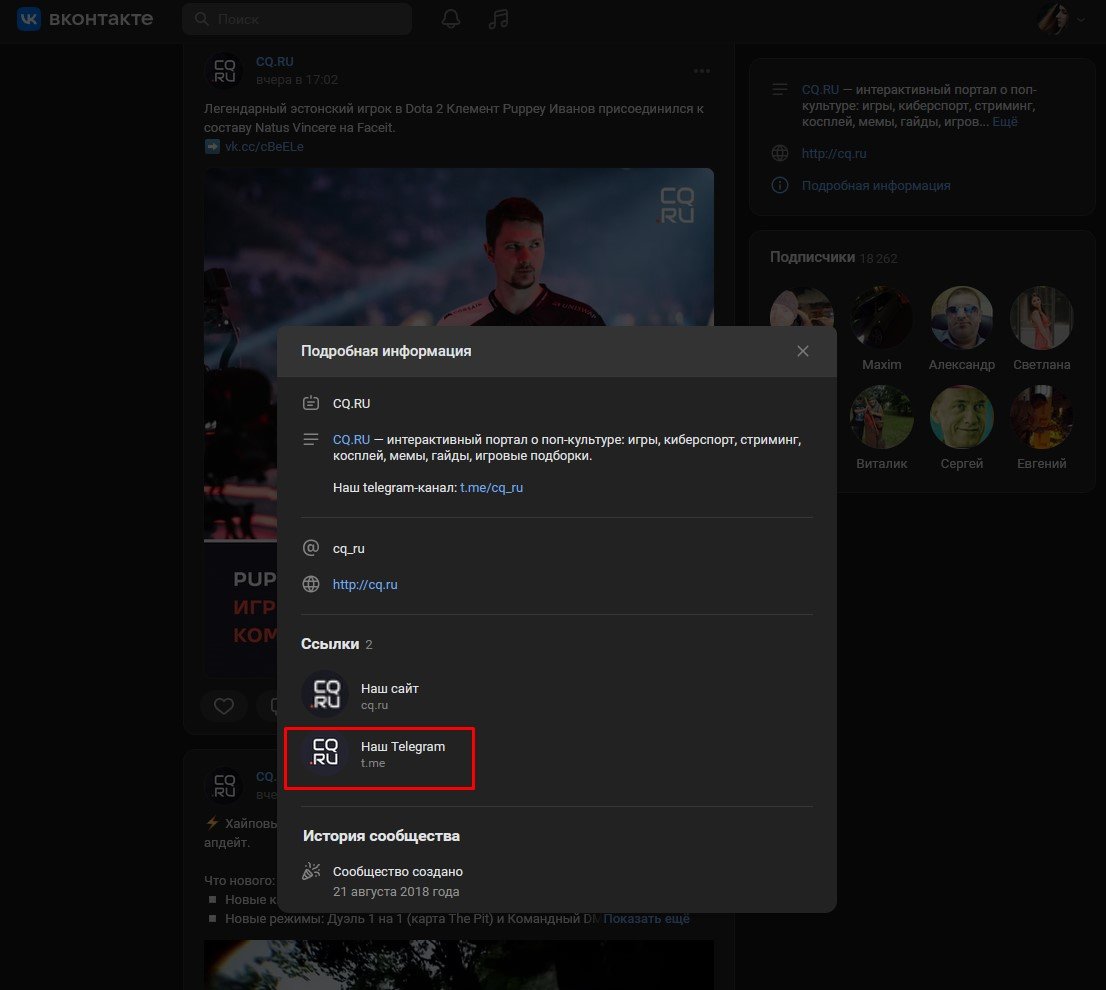Open http://cq.ru in the sidebar
Image resolution: width=1106 pixels, height=990 pixels.
pos(834,154)
